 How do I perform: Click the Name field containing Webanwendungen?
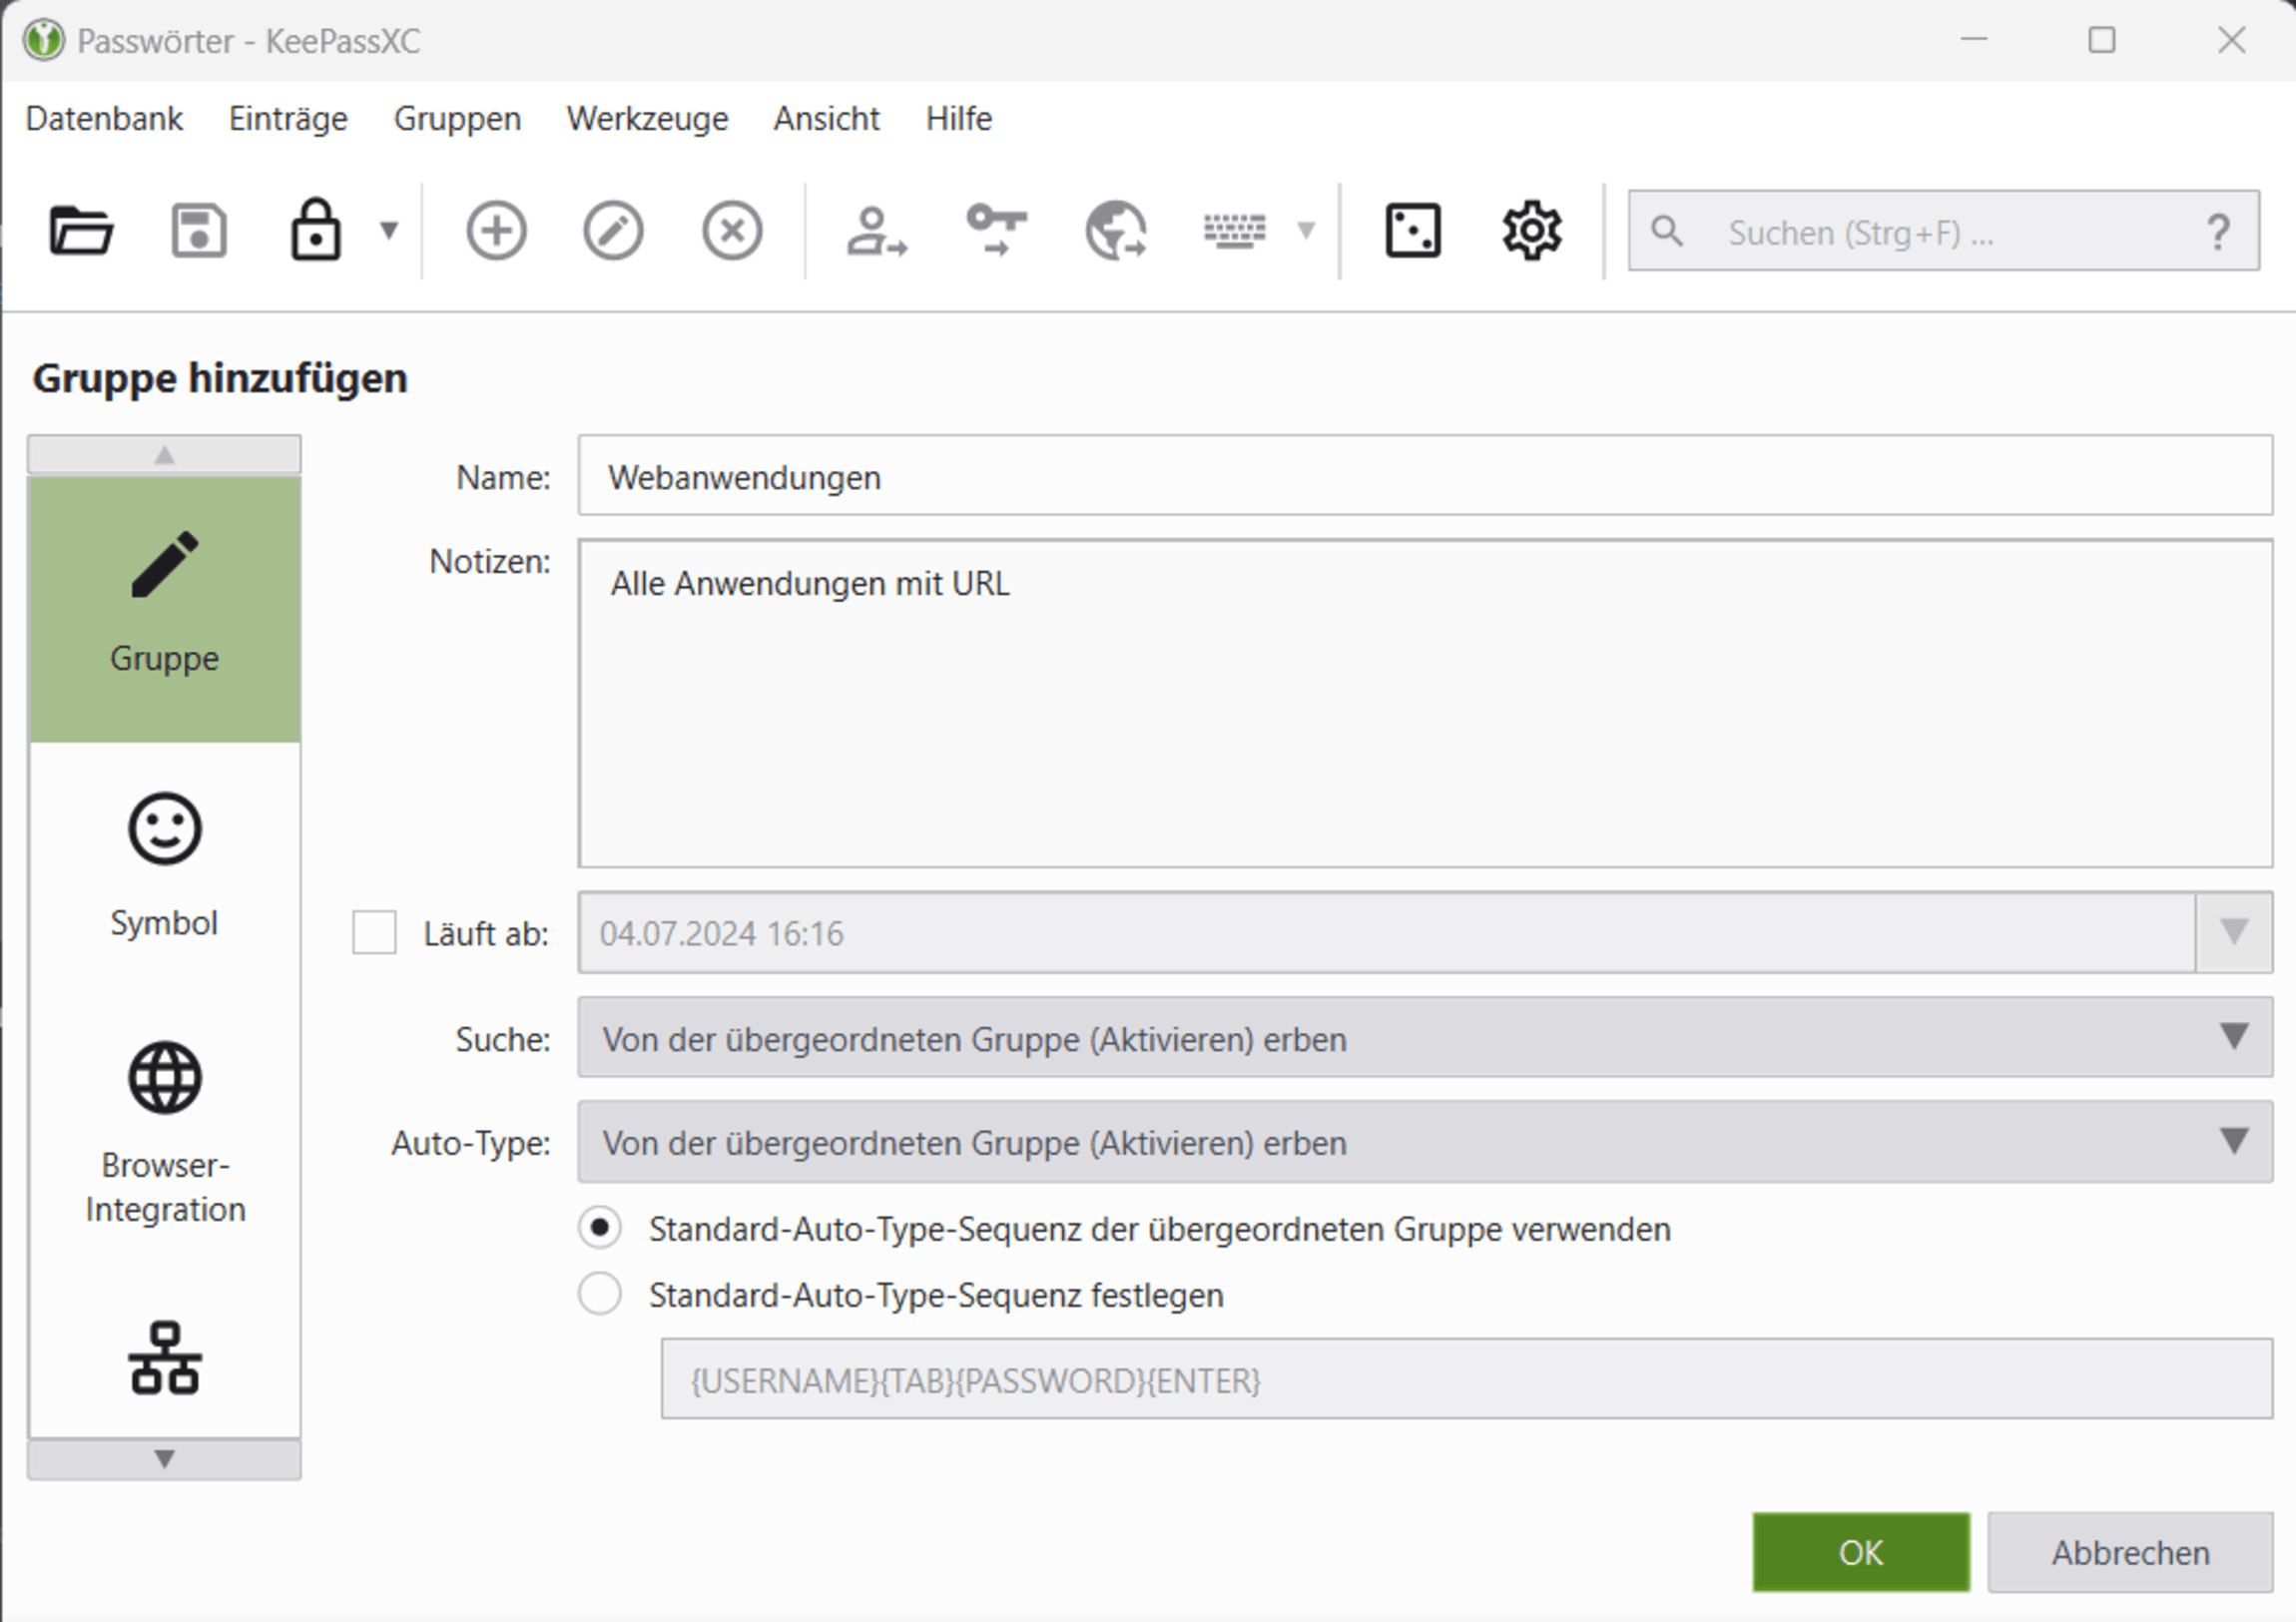(x=1425, y=476)
